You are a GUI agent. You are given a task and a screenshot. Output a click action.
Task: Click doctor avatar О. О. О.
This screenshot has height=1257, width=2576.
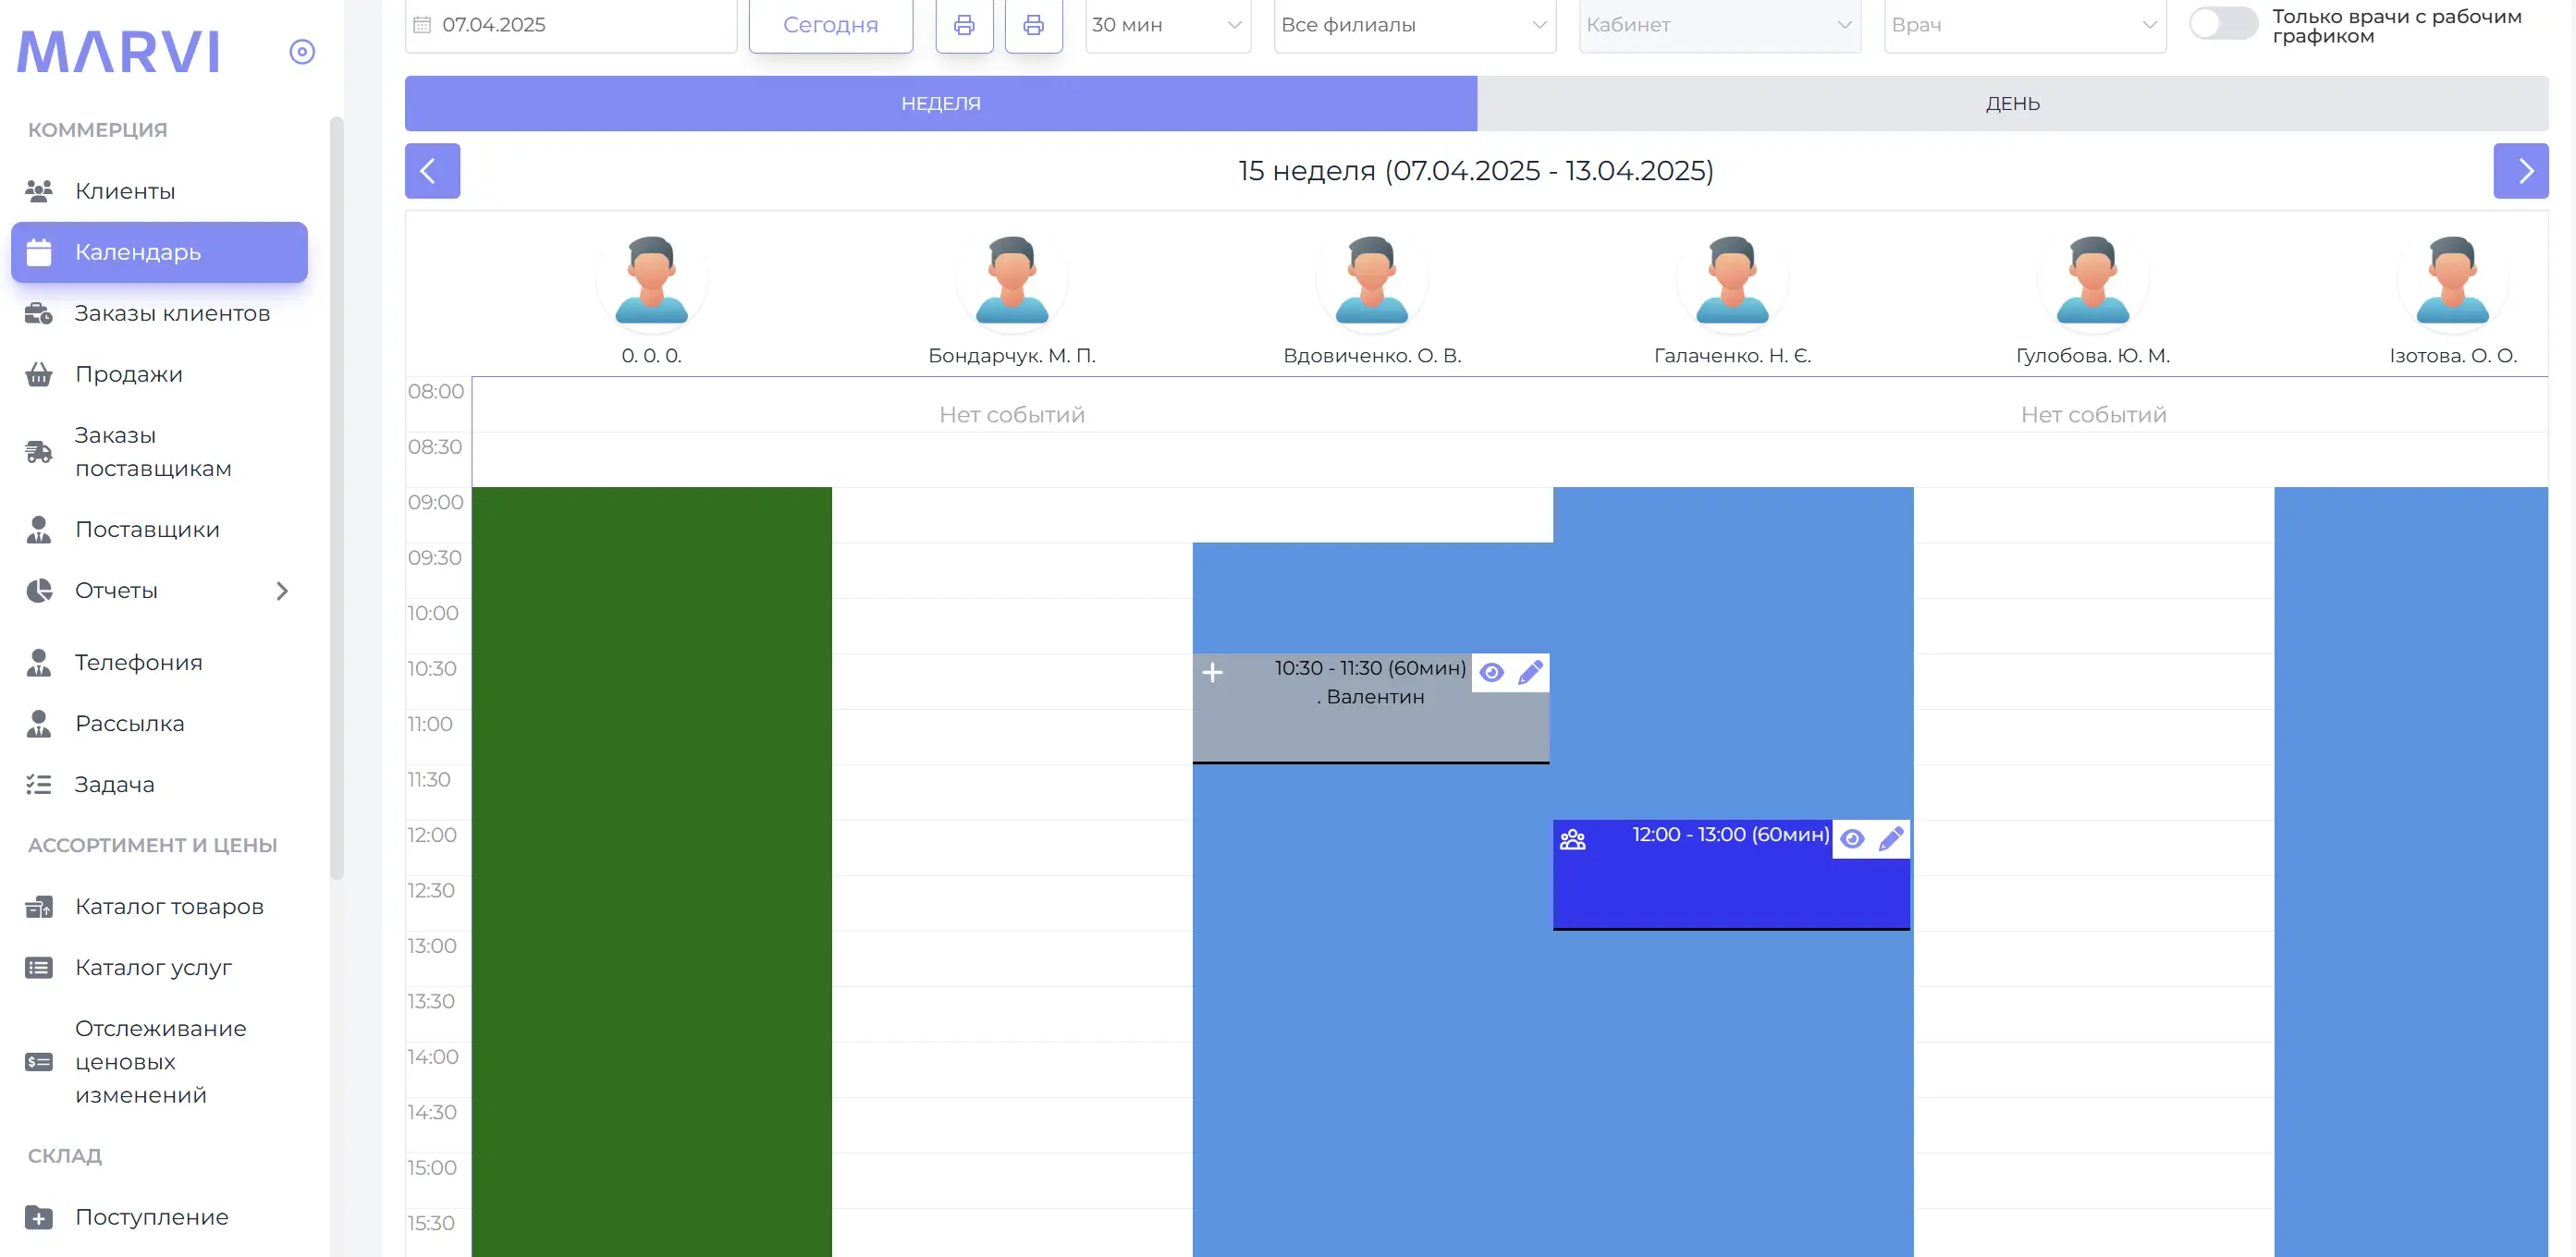click(652, 280)
